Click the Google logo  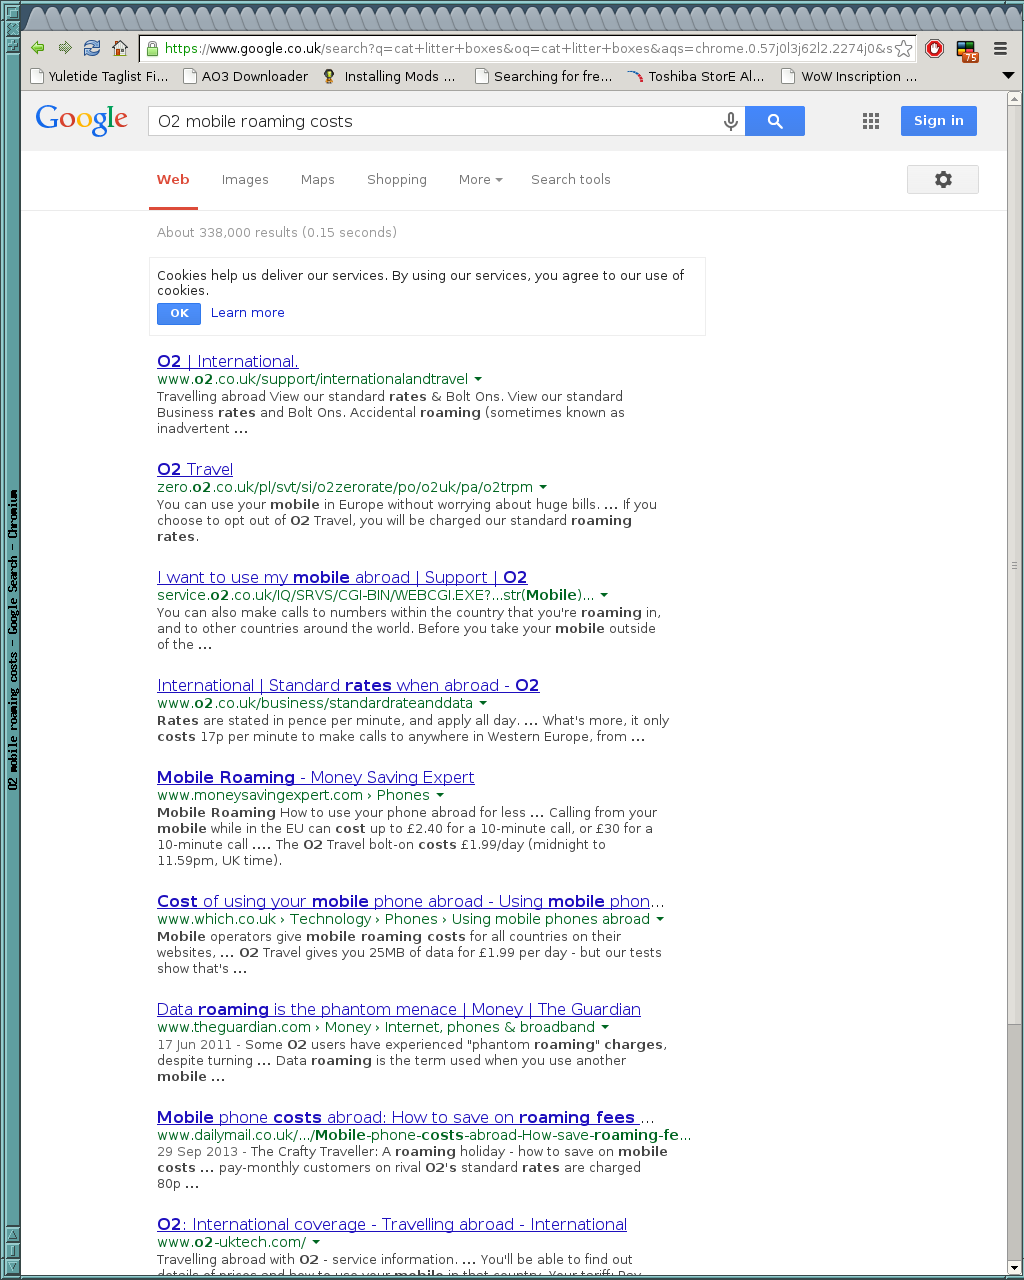(82, 120)
